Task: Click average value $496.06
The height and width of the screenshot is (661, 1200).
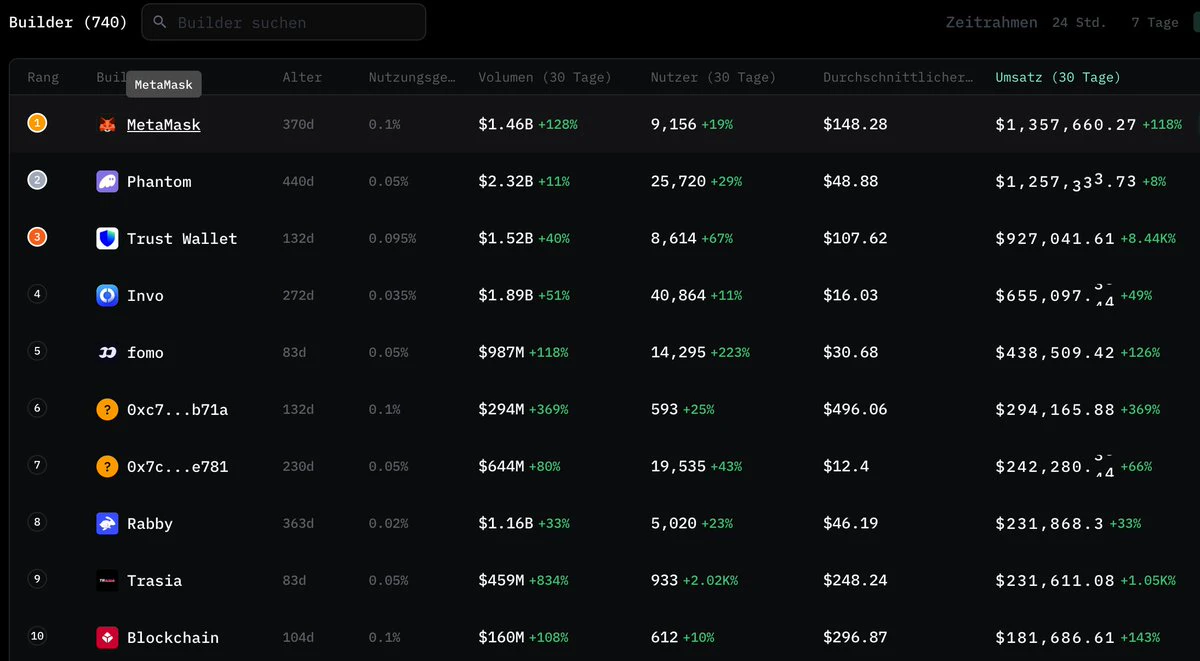Action: (855, 410)
